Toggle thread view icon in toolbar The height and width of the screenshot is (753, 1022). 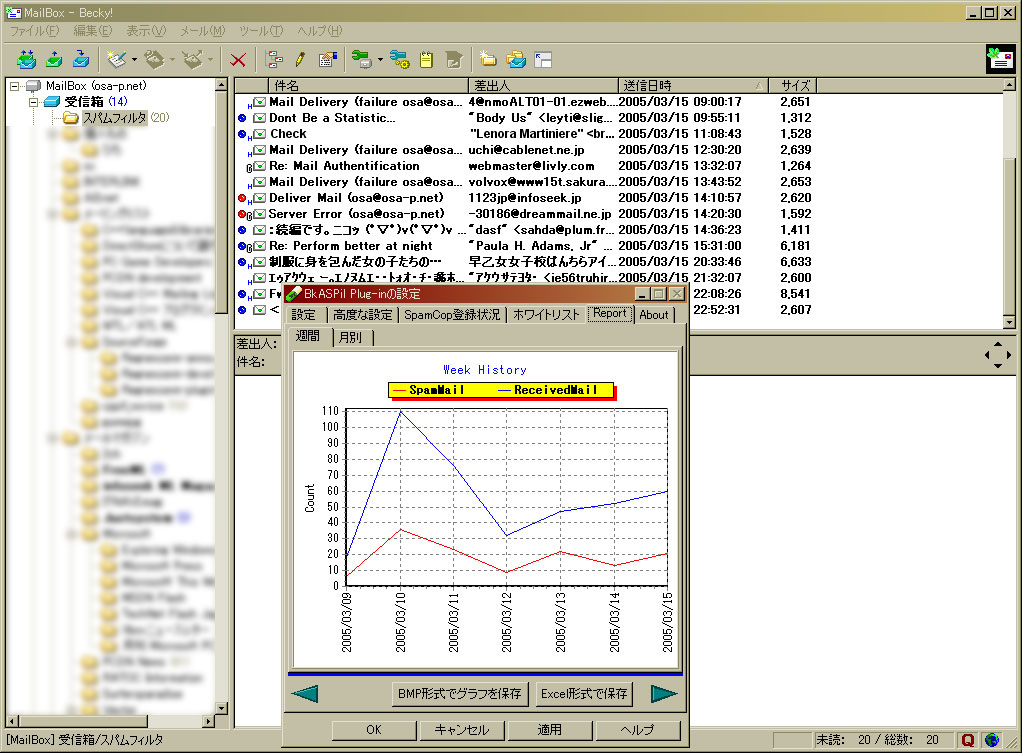tap(274, 59)
